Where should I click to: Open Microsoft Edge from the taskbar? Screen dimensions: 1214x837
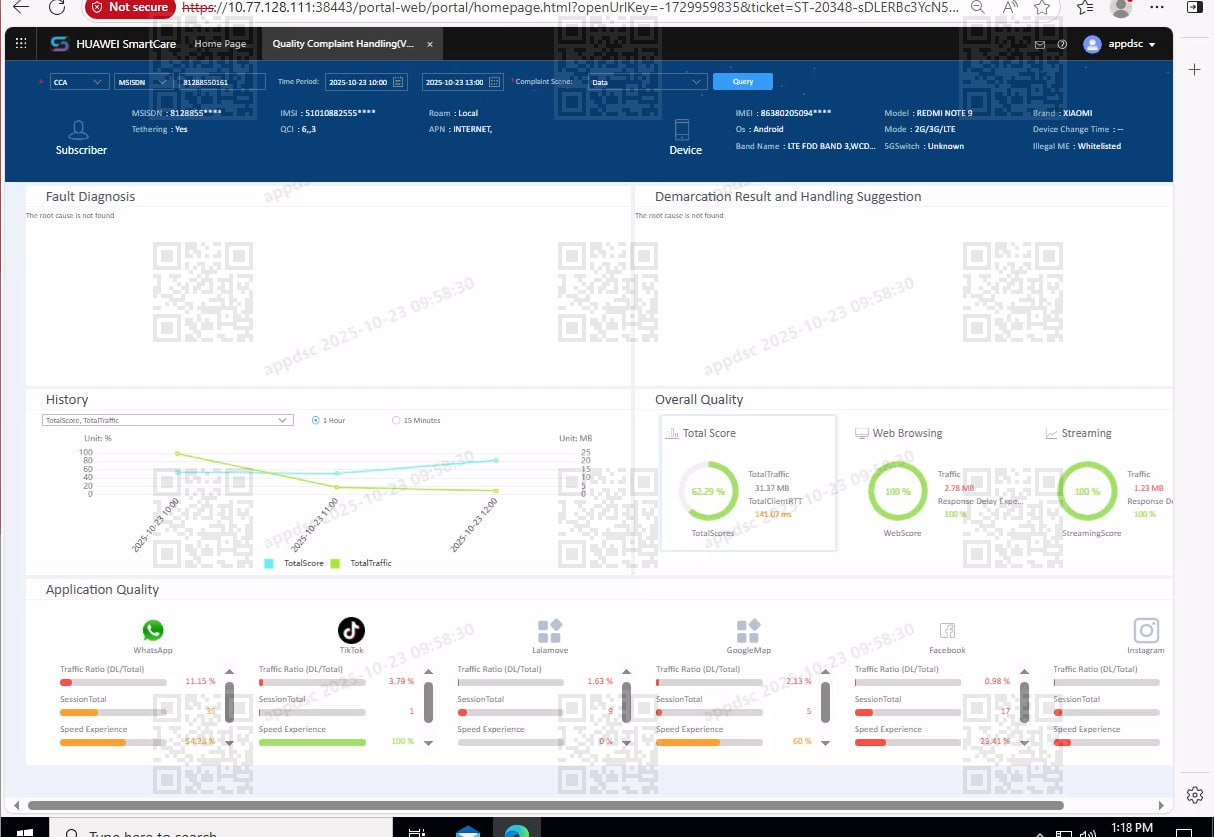tap(516, 831)
